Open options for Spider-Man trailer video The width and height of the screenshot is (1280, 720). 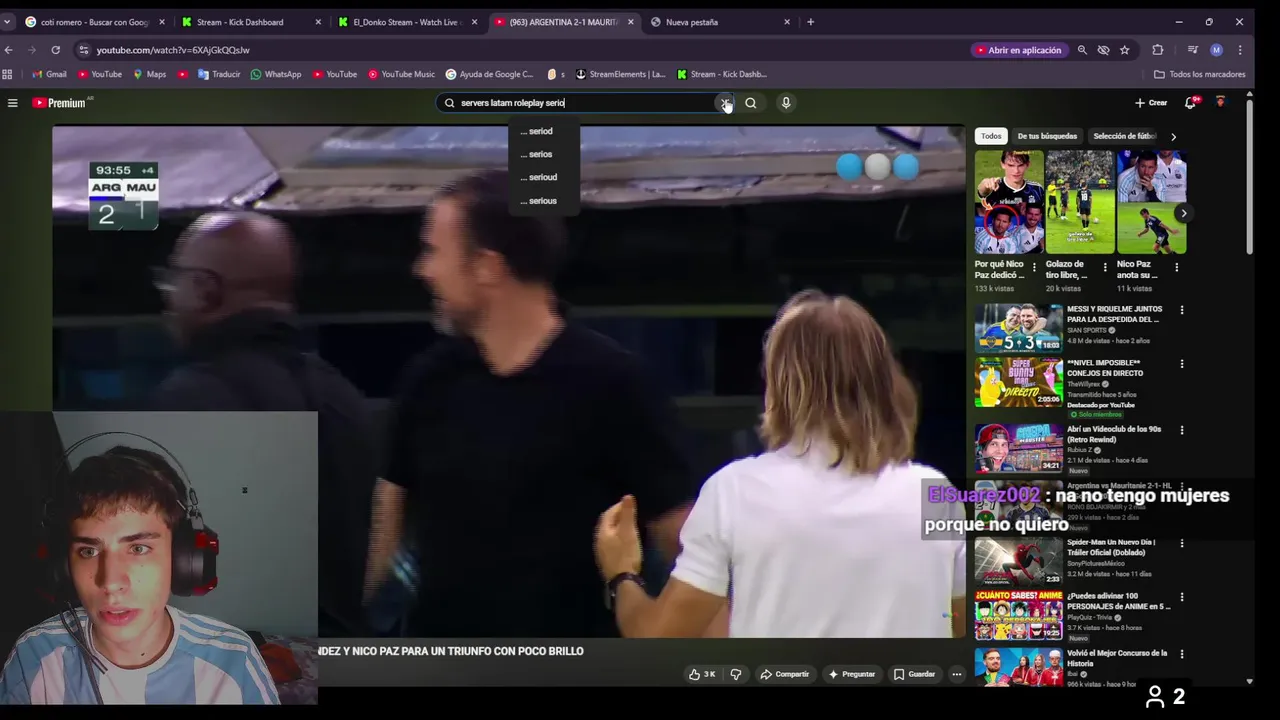coord(1182,544)
